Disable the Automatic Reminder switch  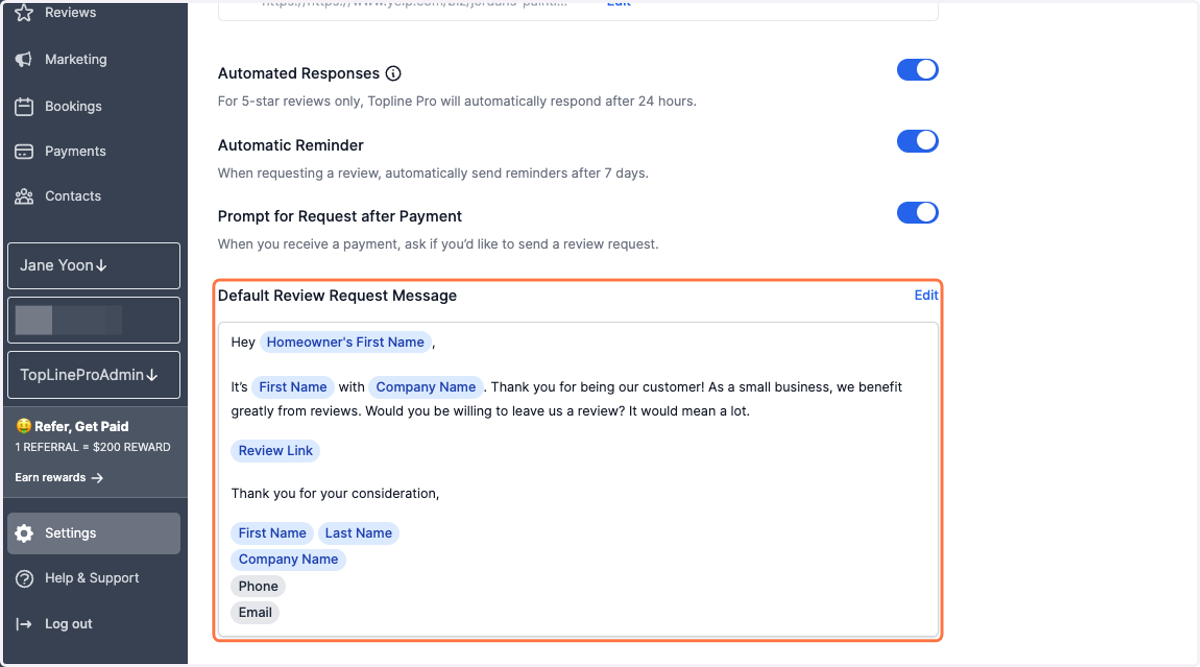pos(917,141)
